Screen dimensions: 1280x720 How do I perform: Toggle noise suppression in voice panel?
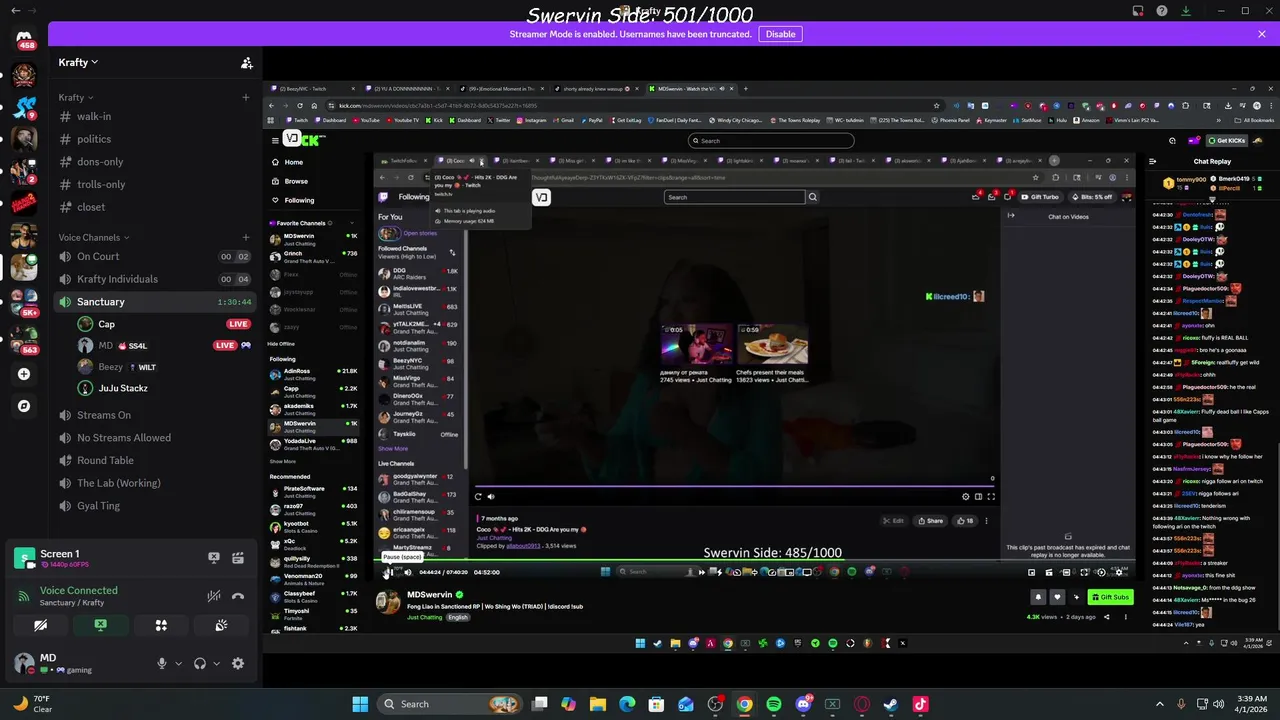point(213,596)
